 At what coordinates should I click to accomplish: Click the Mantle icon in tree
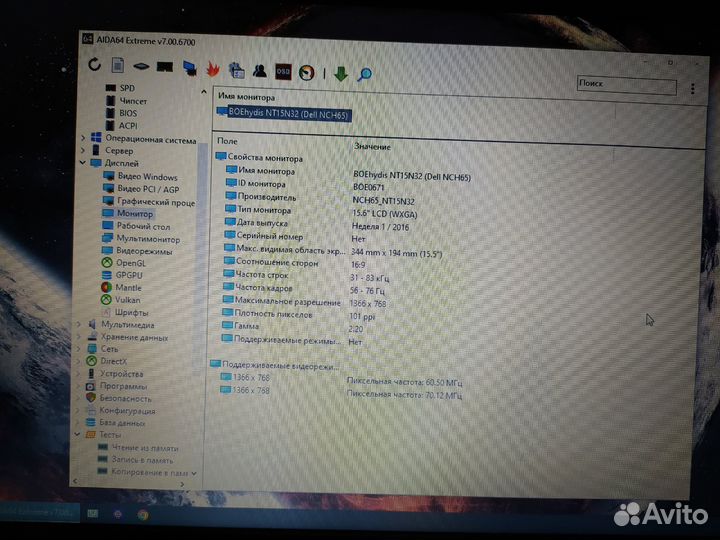106,287
